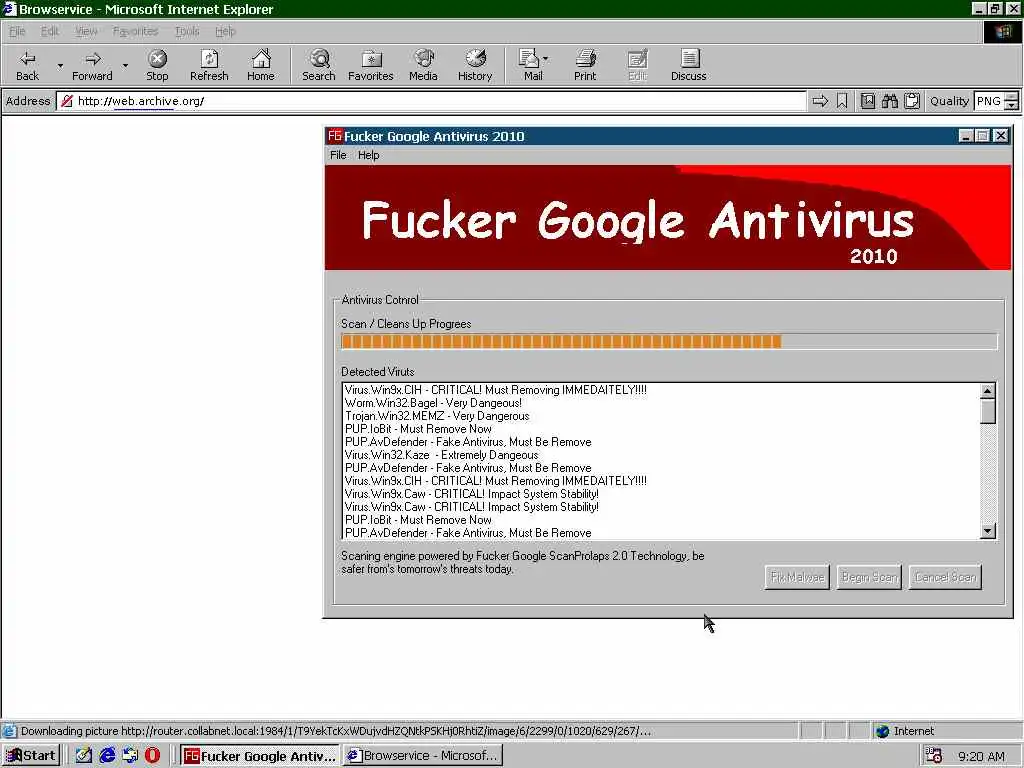Switch to Browservice taskbar button

coord(423,756)
